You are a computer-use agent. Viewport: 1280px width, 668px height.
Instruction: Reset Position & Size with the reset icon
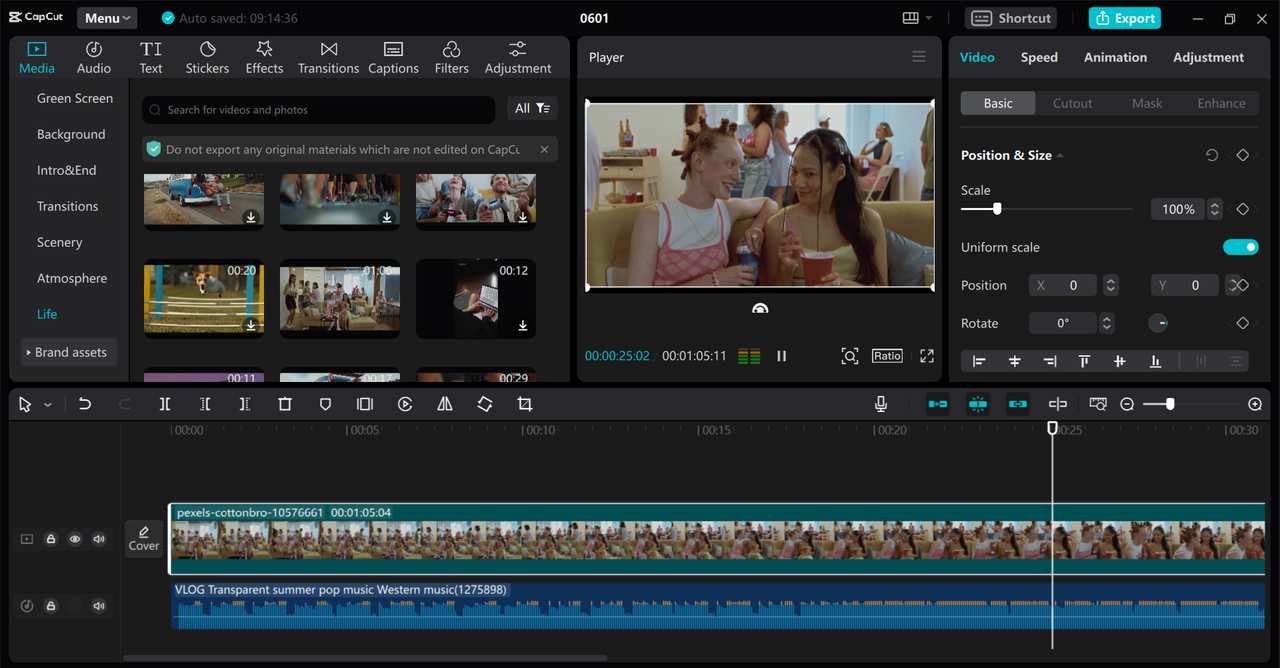click(1212, 155)
